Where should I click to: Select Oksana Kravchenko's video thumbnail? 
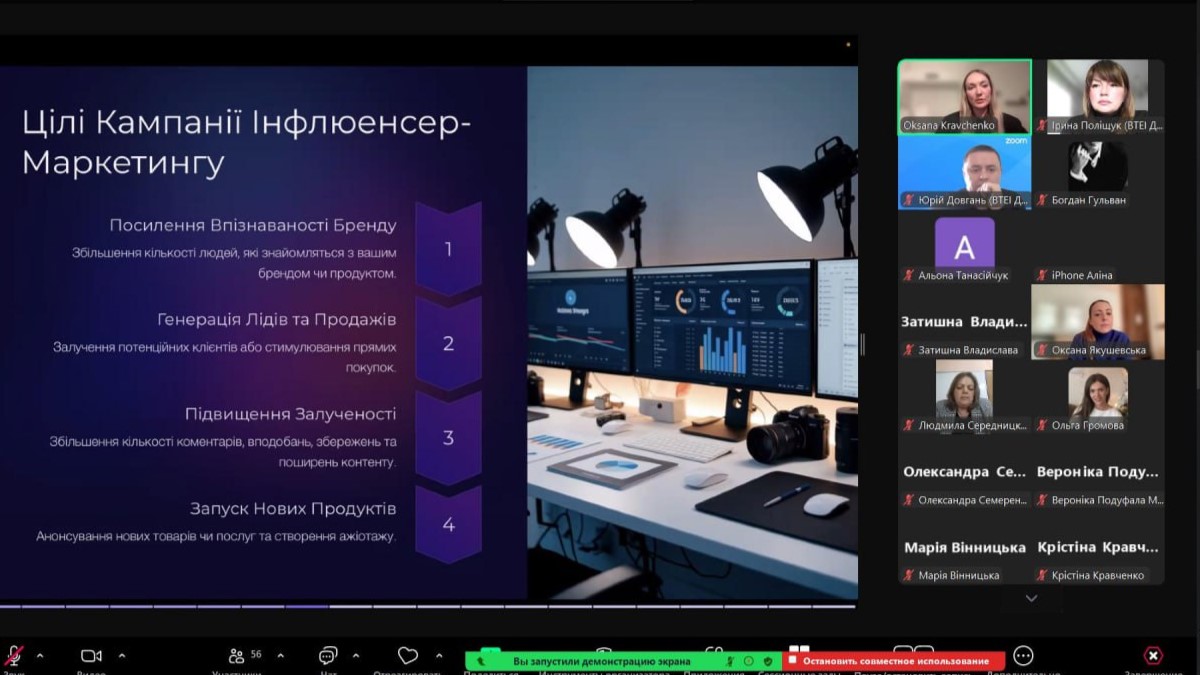click(964, 96)
